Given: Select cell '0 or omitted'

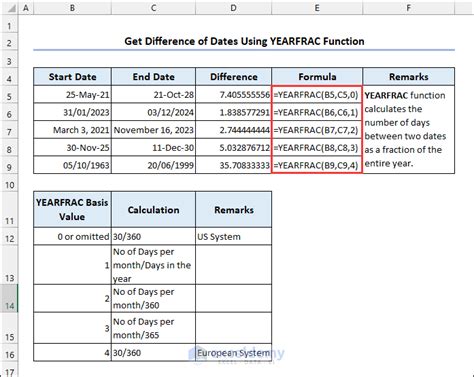Looking at the screenshot, I should point(72,237).
